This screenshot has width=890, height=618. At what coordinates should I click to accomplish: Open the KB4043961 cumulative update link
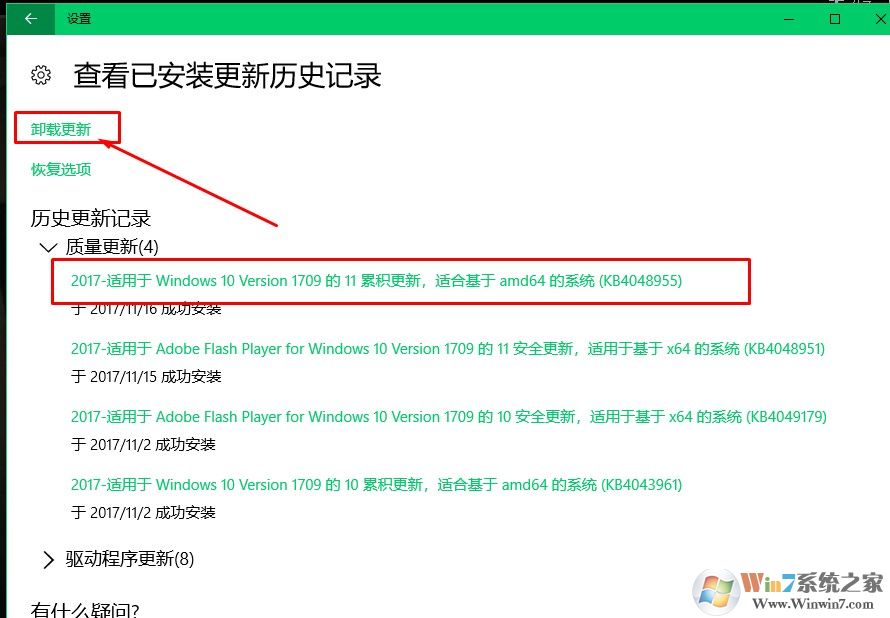pos(376,485)
